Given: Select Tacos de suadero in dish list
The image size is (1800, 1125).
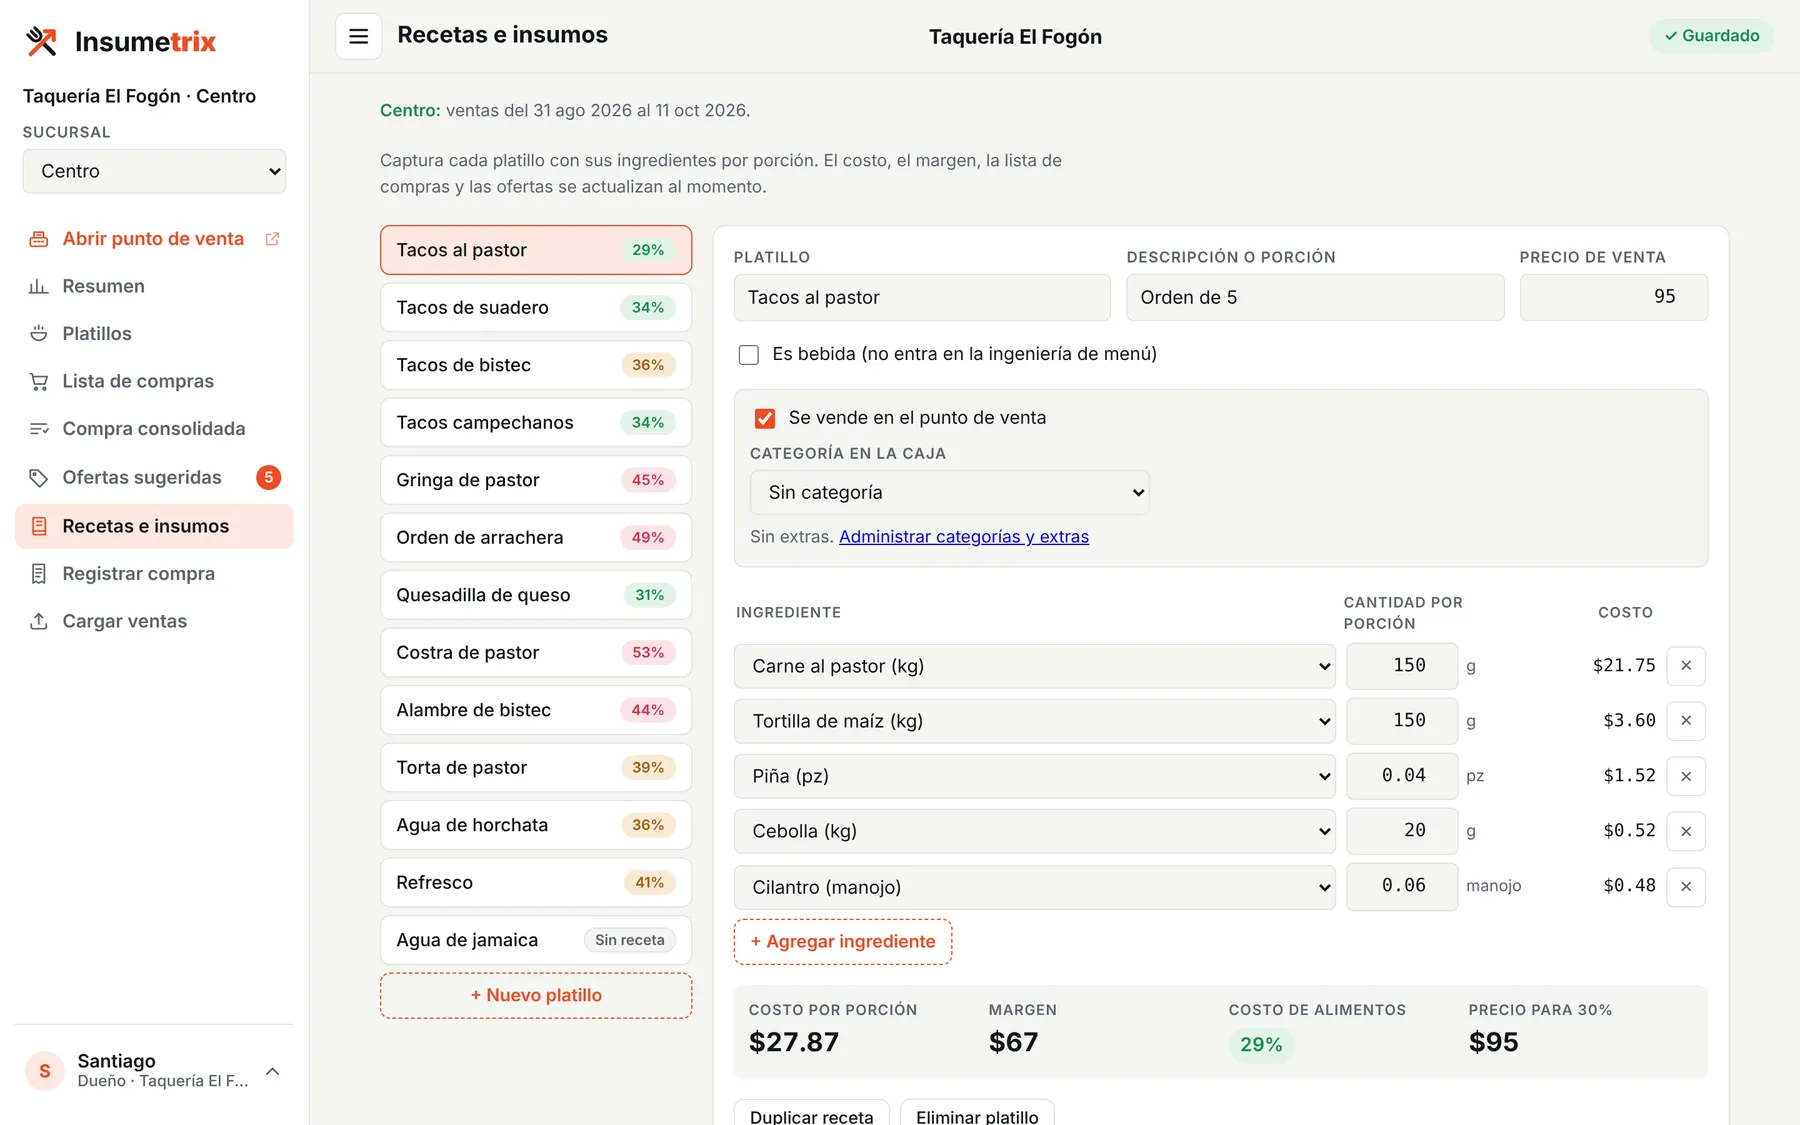Looking at the screenshot, I should click(536, 308).
